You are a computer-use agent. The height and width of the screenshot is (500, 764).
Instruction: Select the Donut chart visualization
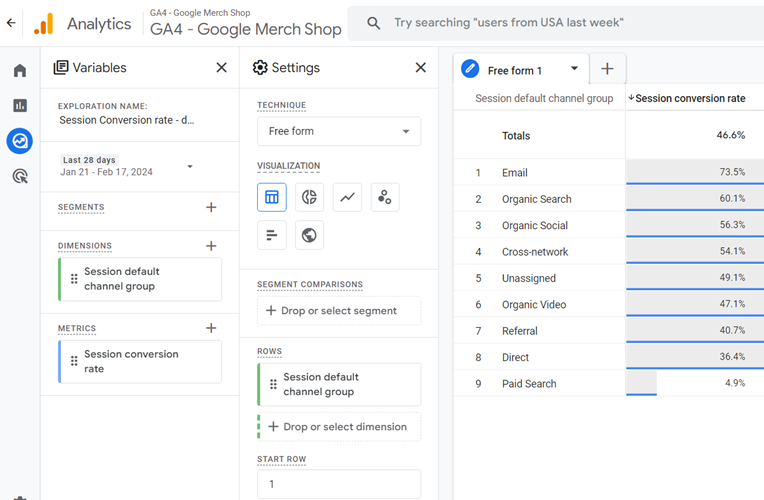(x=310, y=197)
